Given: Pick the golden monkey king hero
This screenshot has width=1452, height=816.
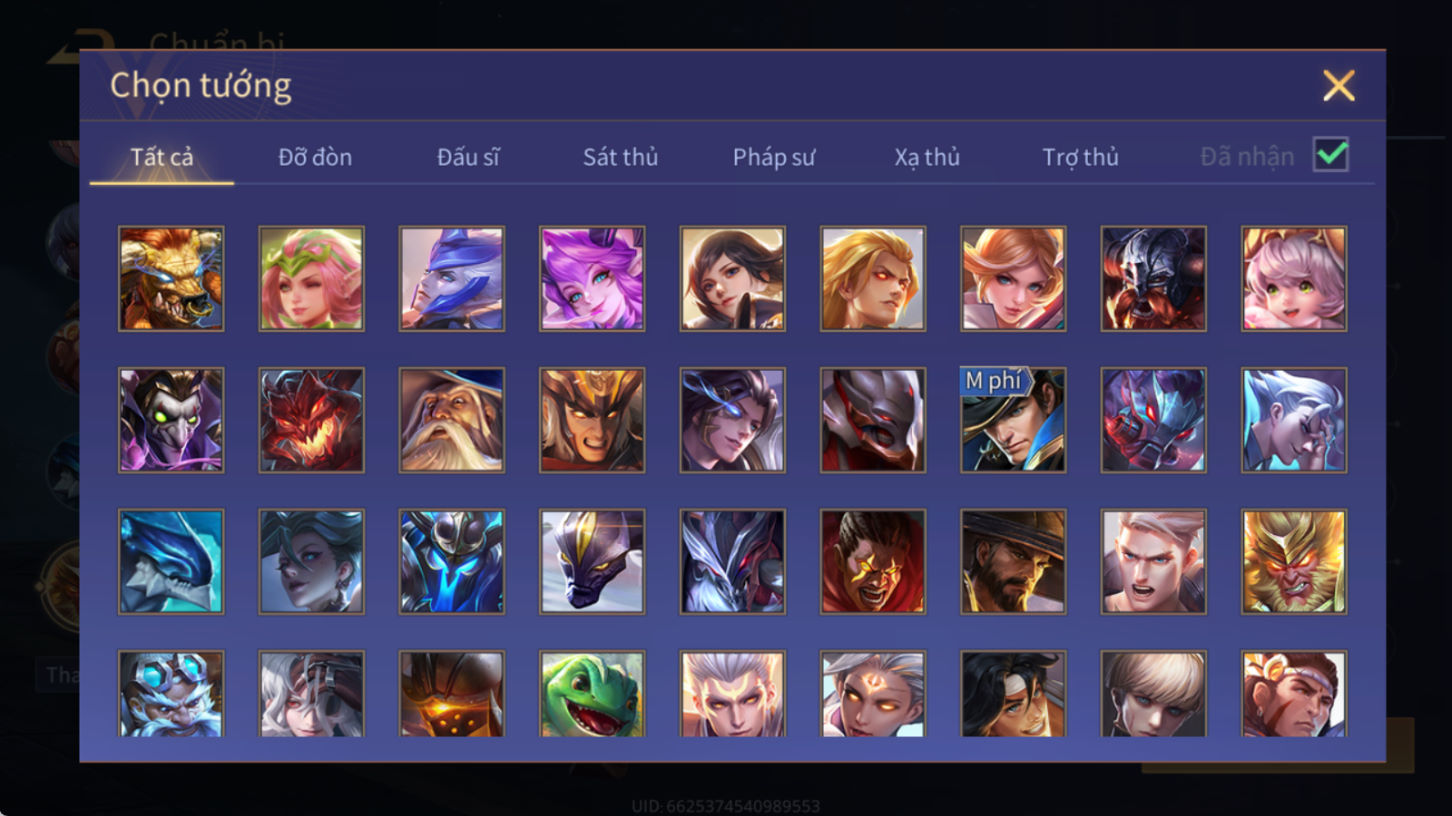Looking at the screenshot, I should [1294, 562].
